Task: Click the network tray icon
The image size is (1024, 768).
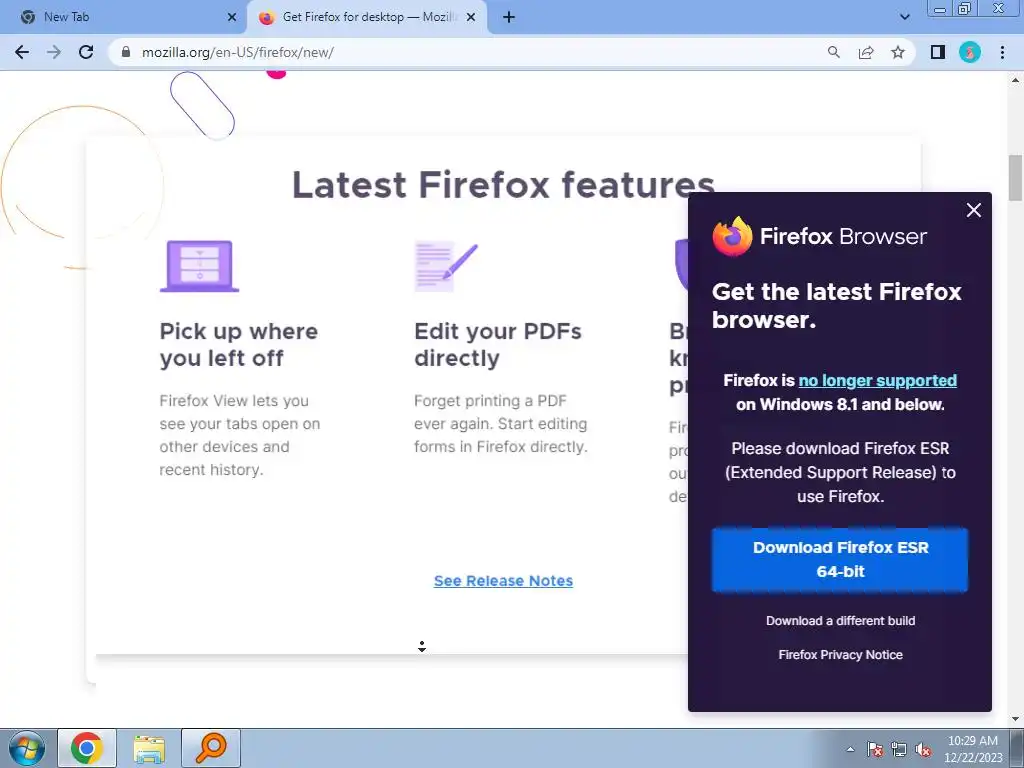Action: pos(899,750)
